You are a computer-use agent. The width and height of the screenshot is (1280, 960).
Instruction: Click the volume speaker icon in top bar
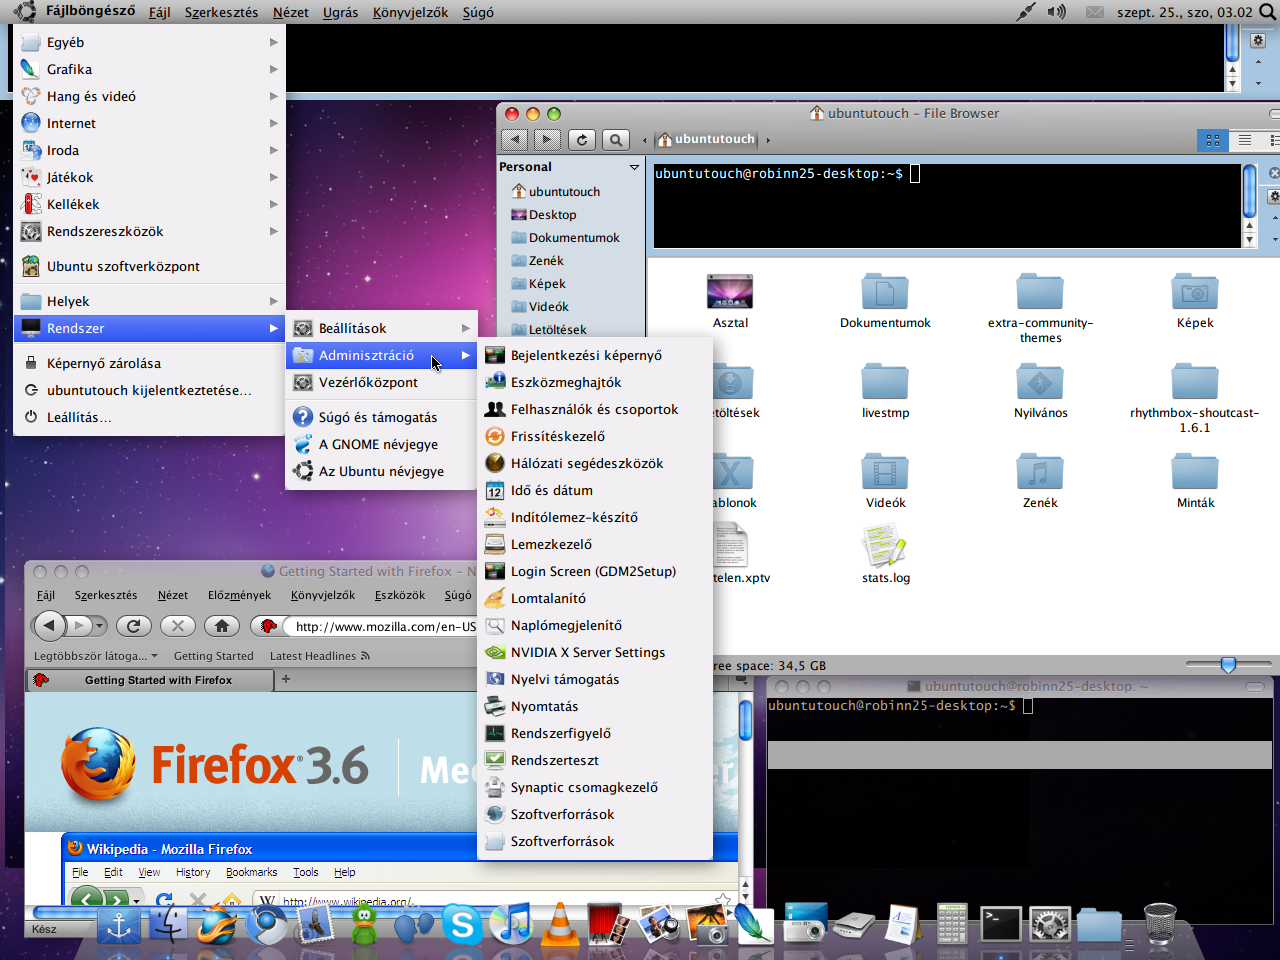click(x=1056, y=12)
